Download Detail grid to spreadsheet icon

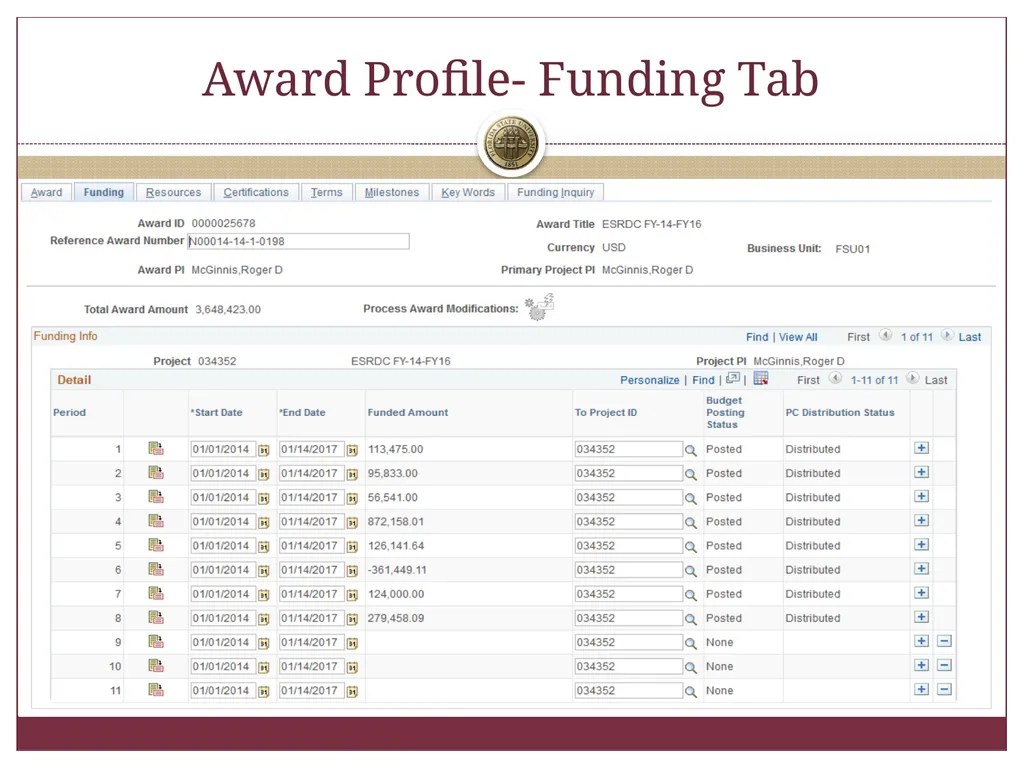coord(761,378)
